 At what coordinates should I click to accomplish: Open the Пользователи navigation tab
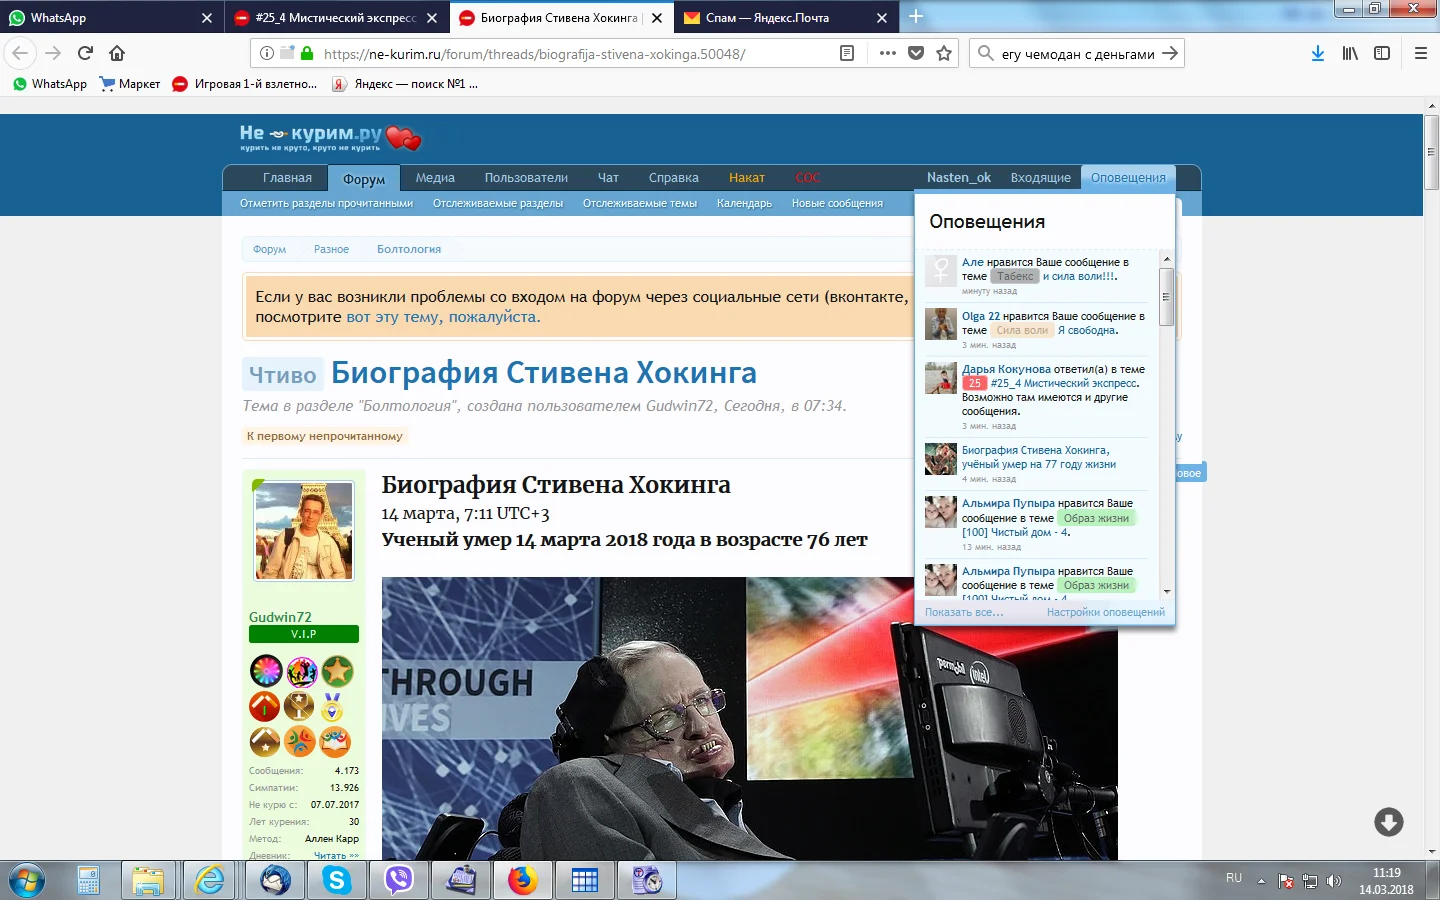click(x=526, y=178)
